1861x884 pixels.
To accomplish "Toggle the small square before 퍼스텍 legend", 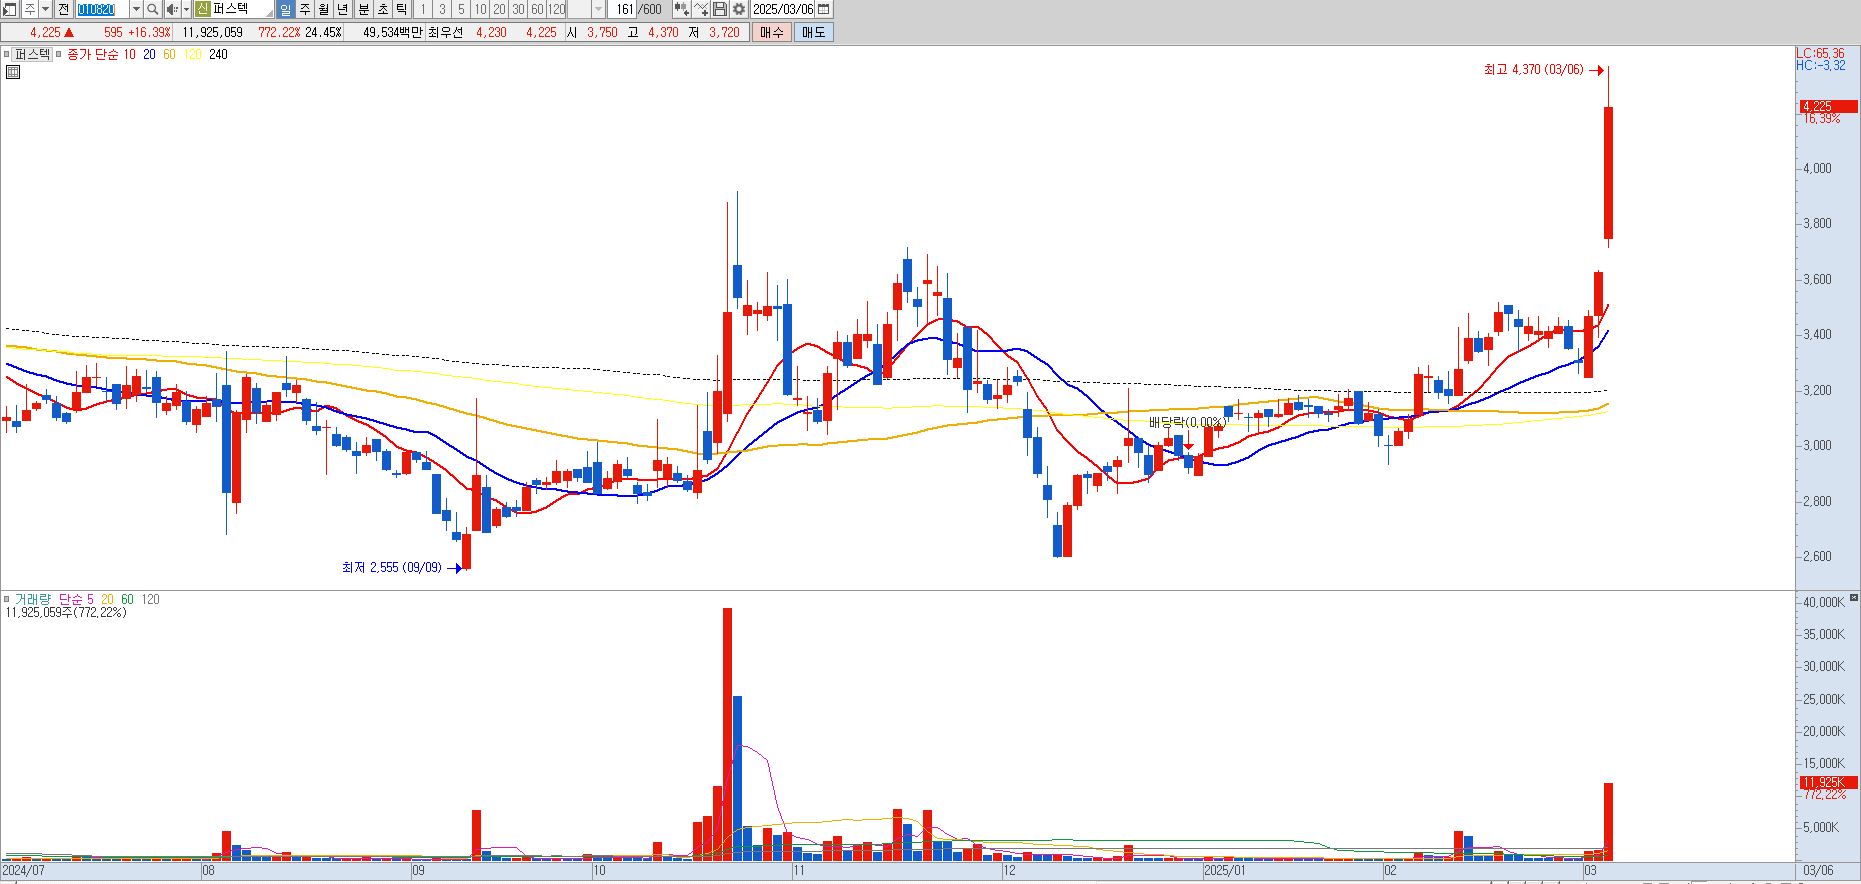I will click(x=6, y=54).
